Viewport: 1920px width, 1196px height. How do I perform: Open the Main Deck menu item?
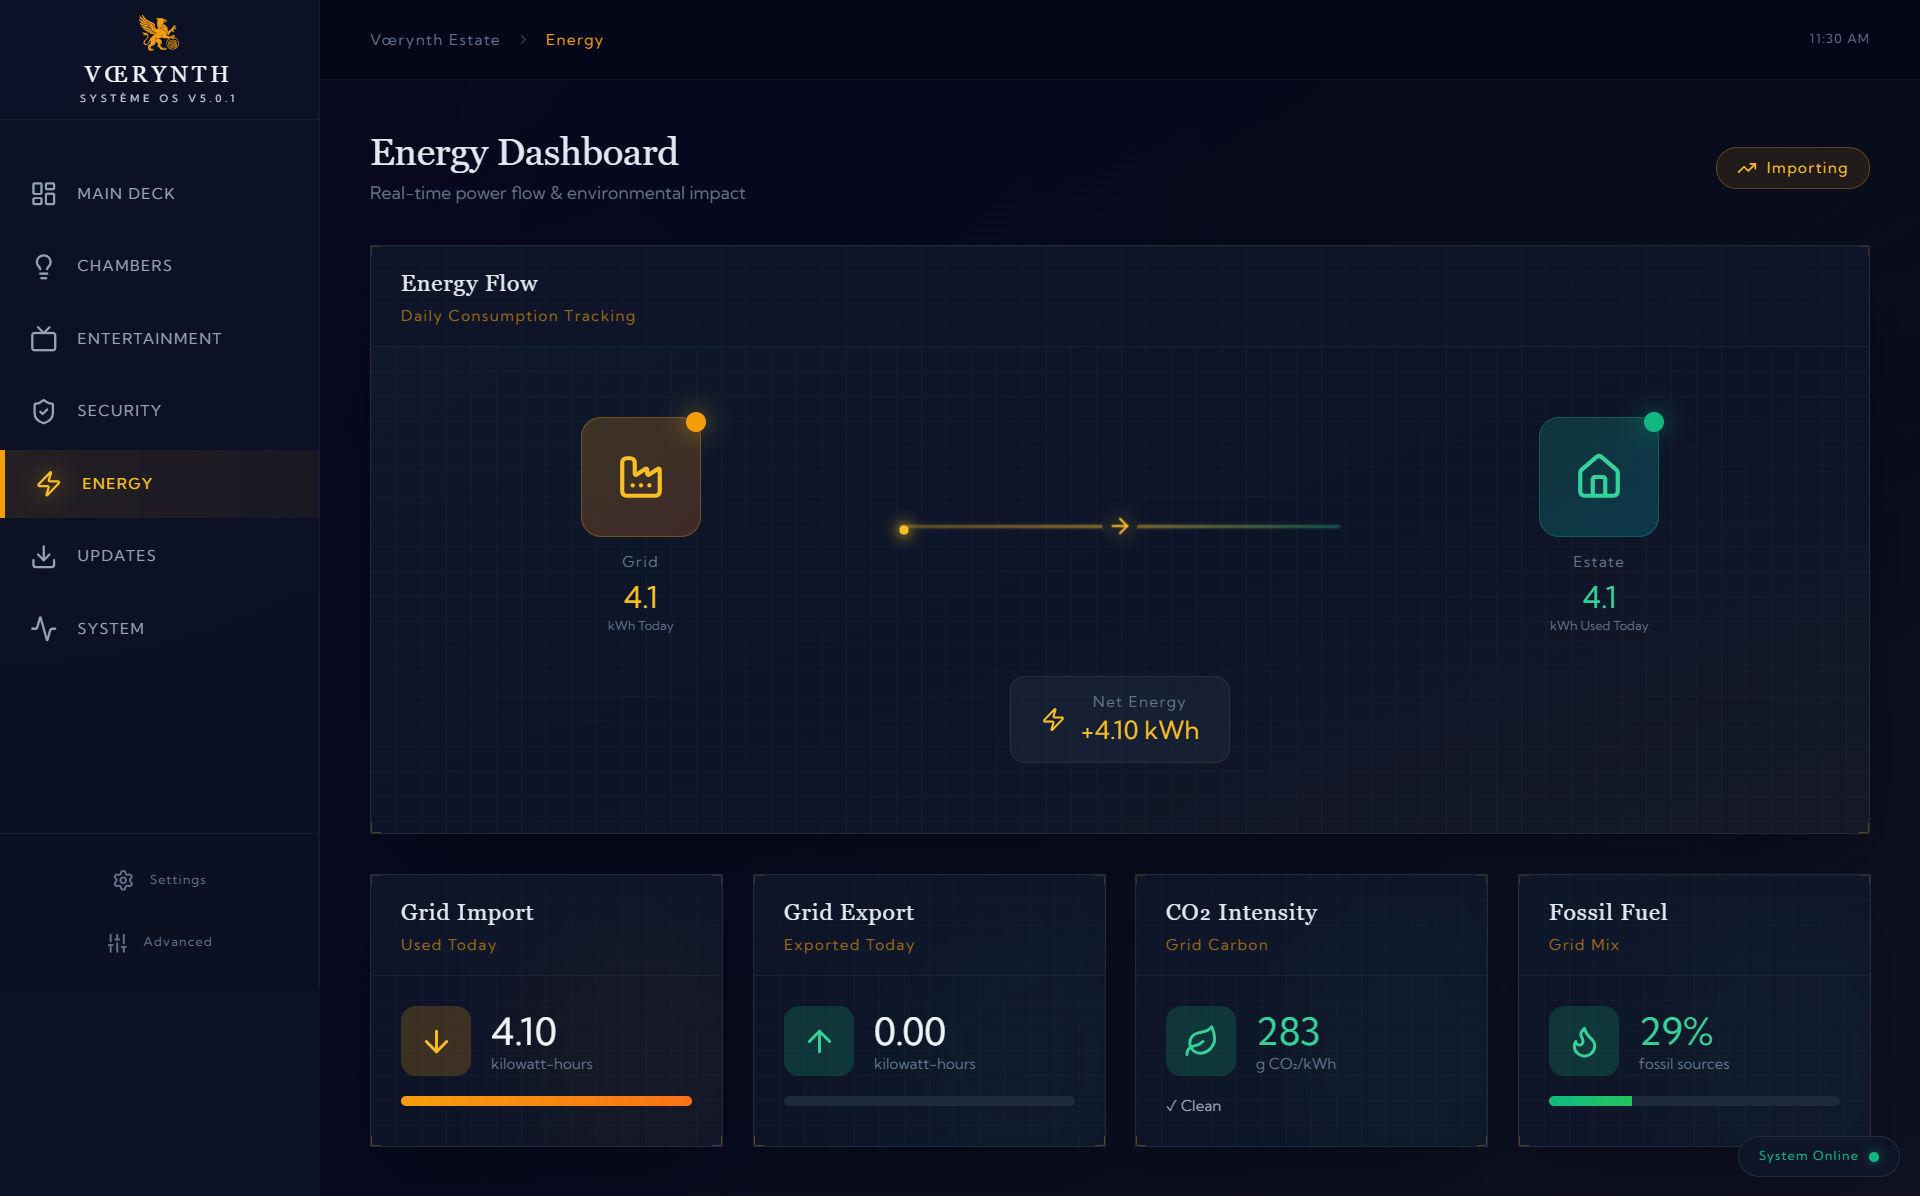coord(126,193)
